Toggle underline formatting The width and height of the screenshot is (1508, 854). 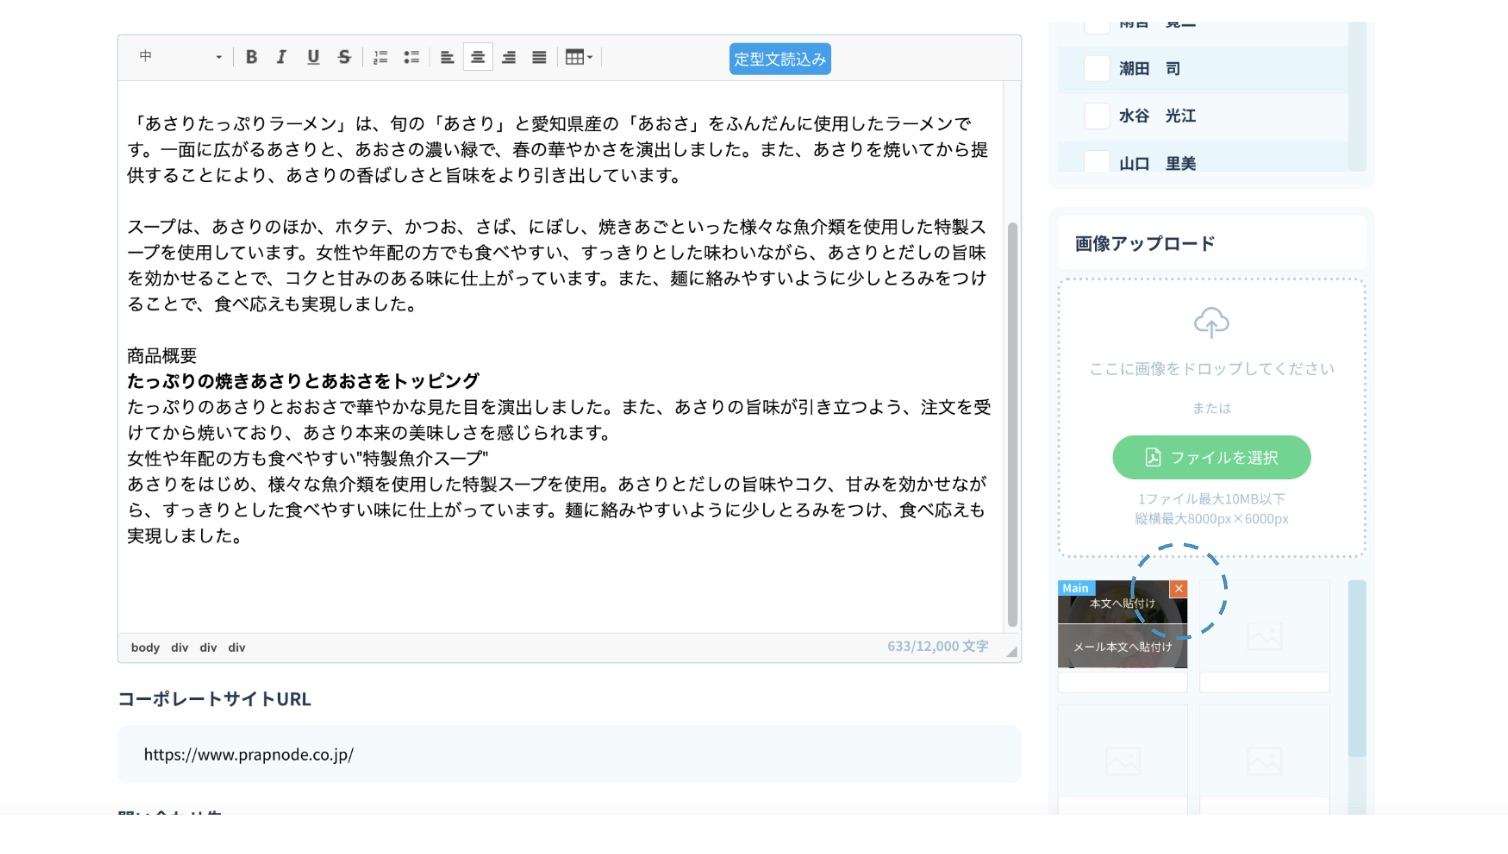[313, 57]
